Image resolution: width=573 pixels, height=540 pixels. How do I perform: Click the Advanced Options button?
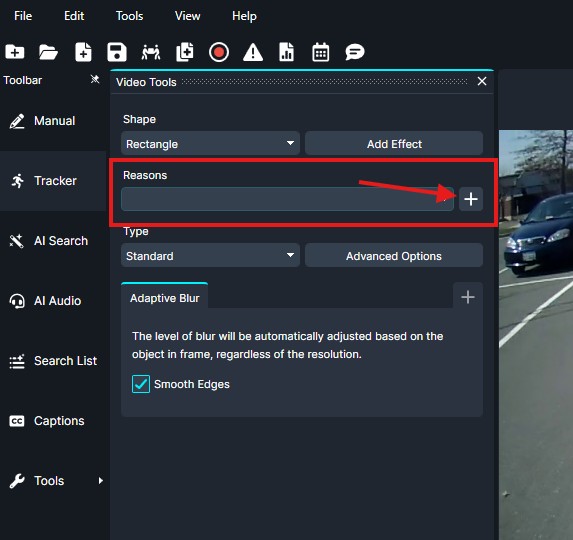(x=394, y=255)
